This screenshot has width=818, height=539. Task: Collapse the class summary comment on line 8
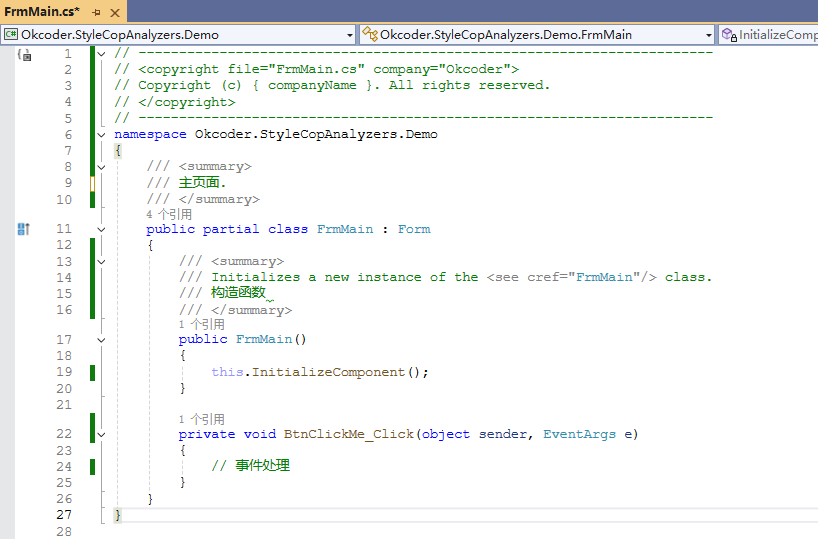[101, 166]
